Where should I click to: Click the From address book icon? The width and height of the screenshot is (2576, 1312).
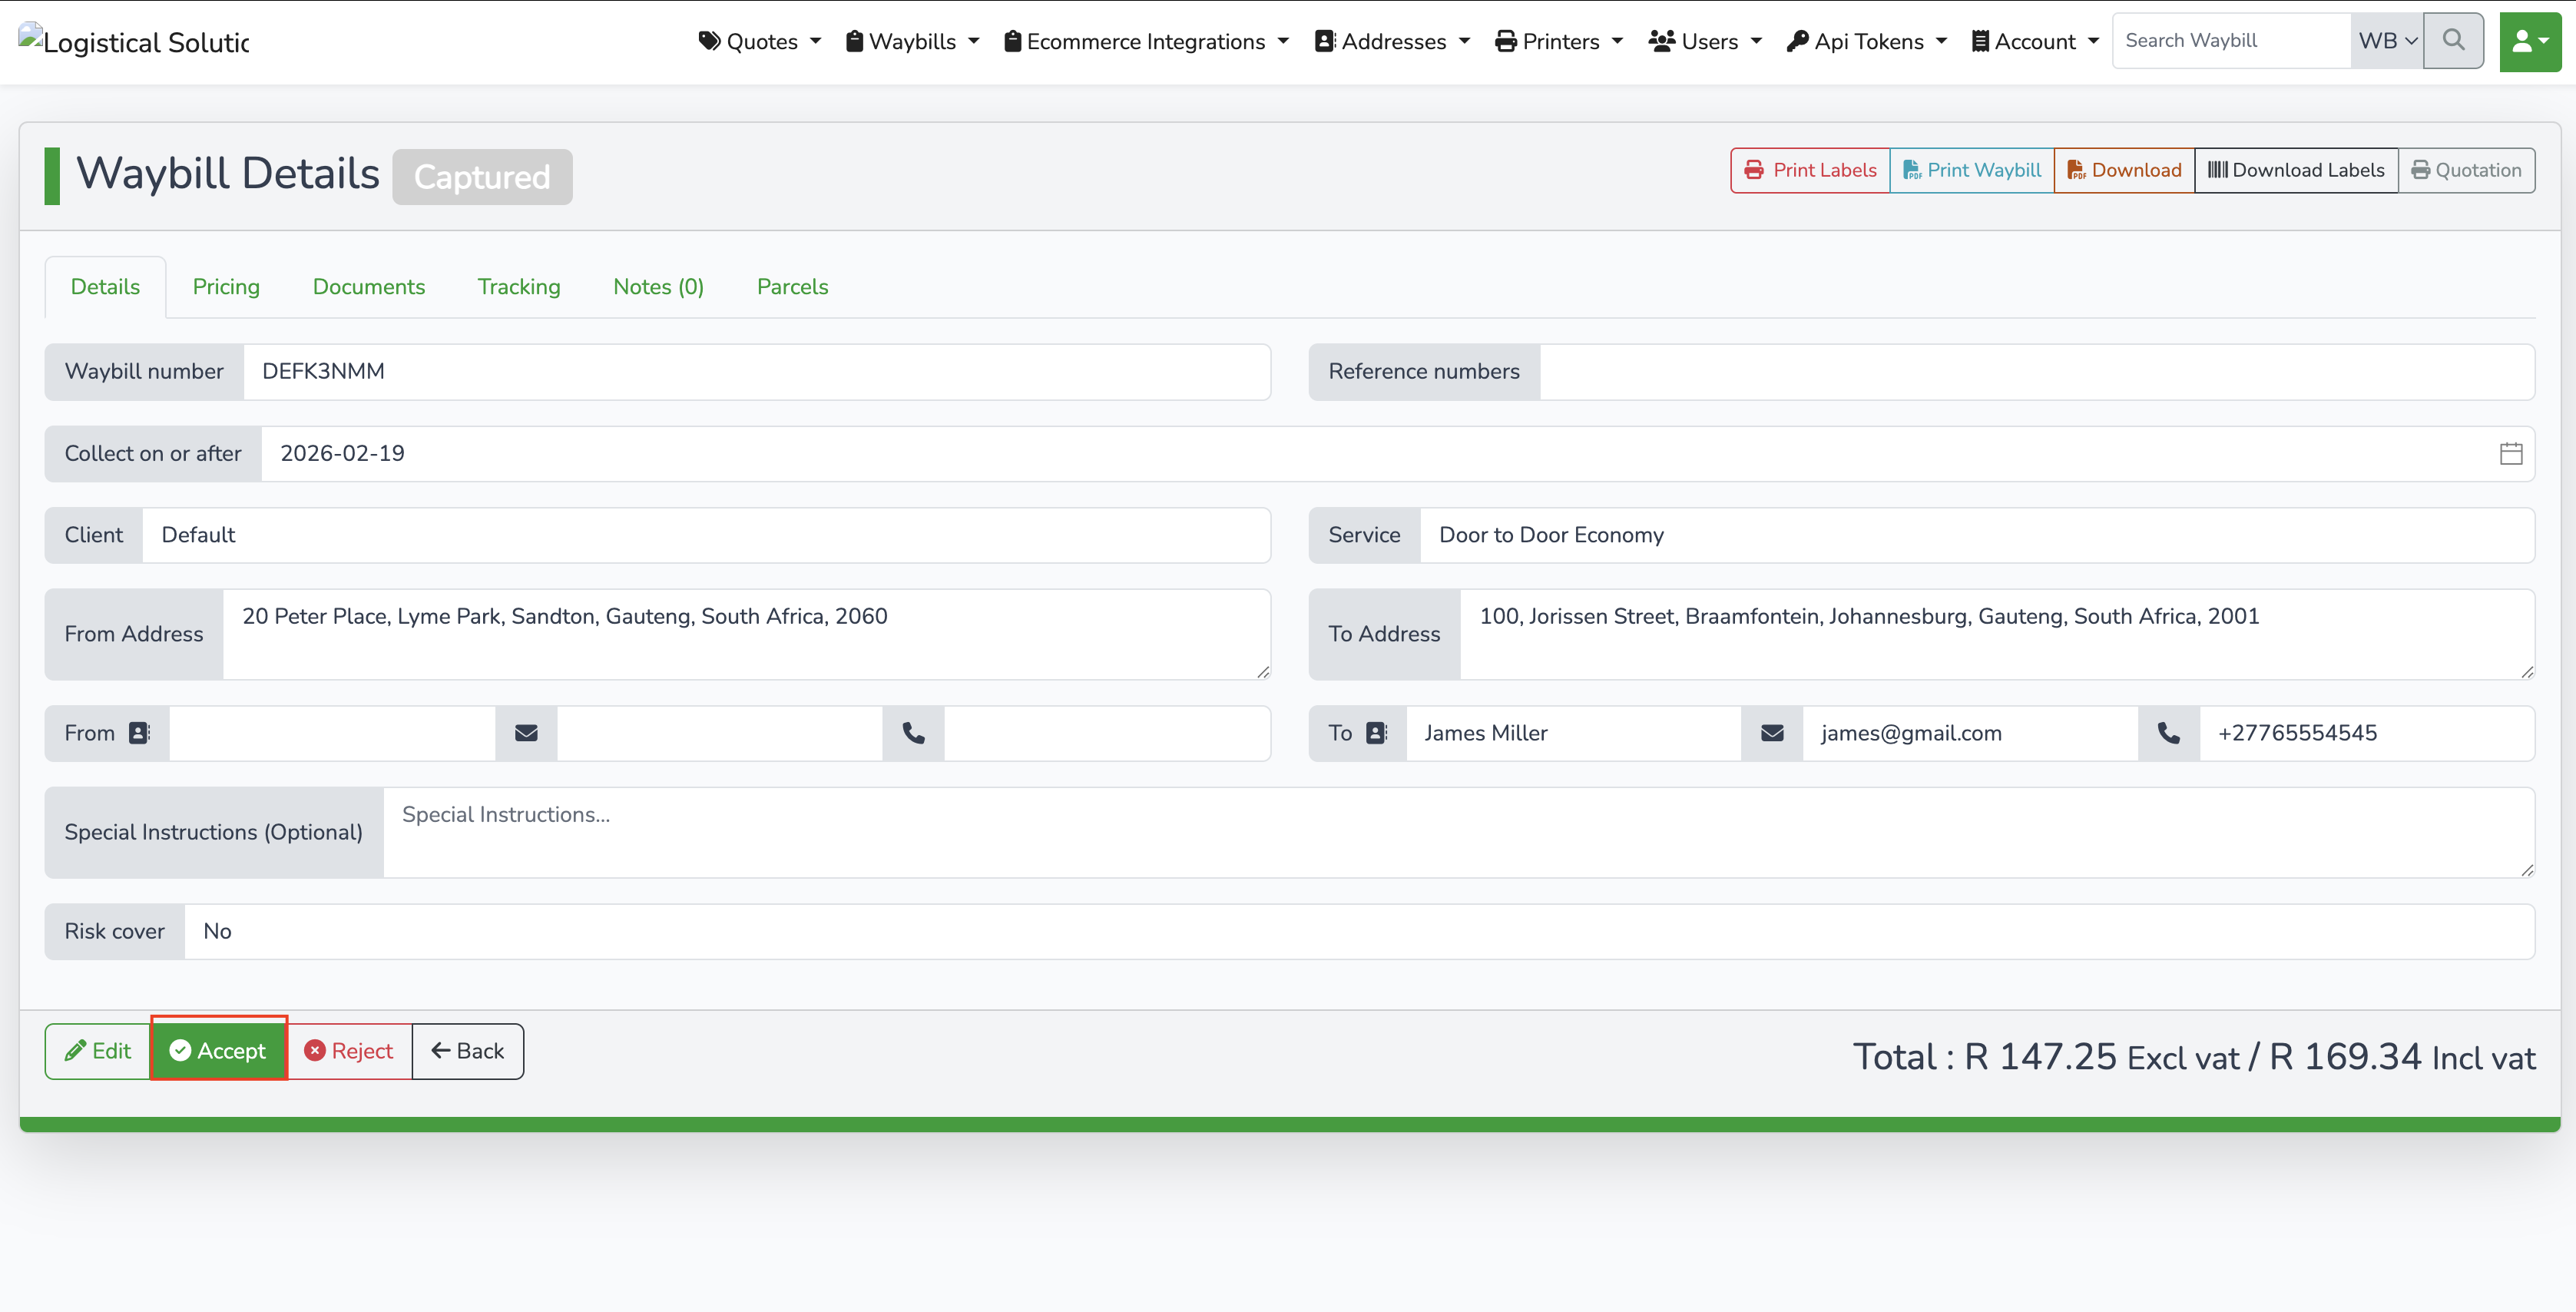pyautogui.click(x=139, y=733)
